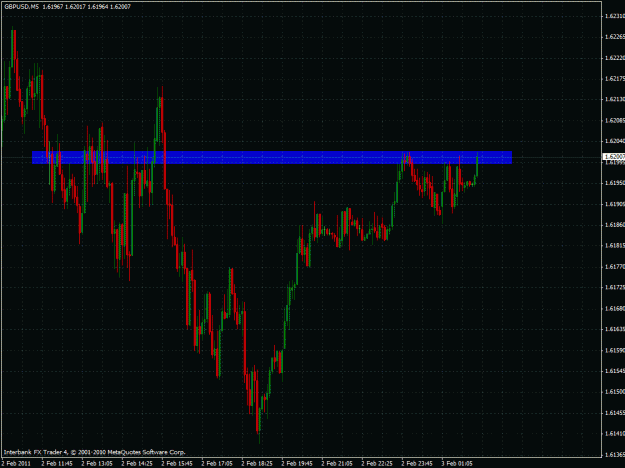
Task: Select the blue rectangle resistance zone
Action: (272, 157)
